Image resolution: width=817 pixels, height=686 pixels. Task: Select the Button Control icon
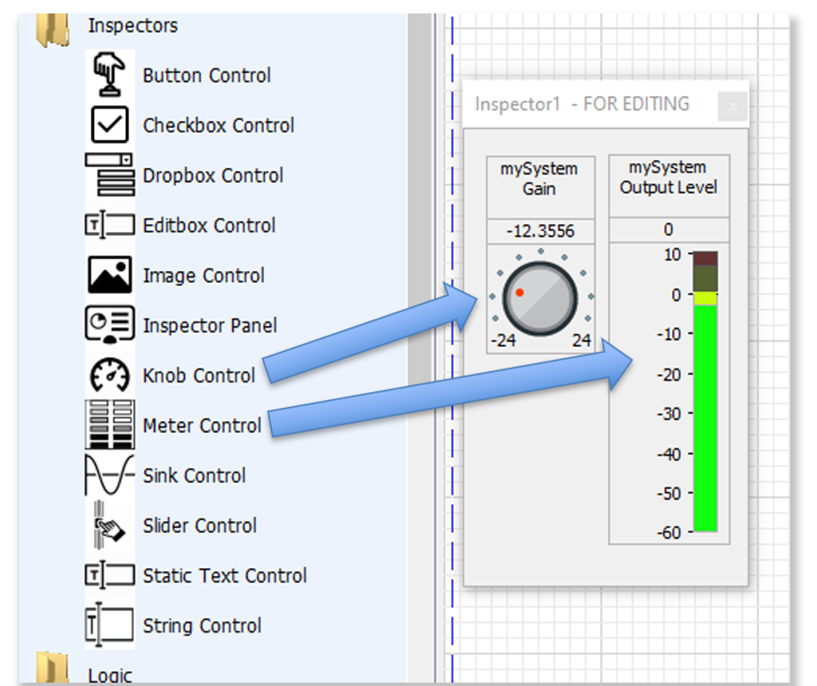pos(109,75)
